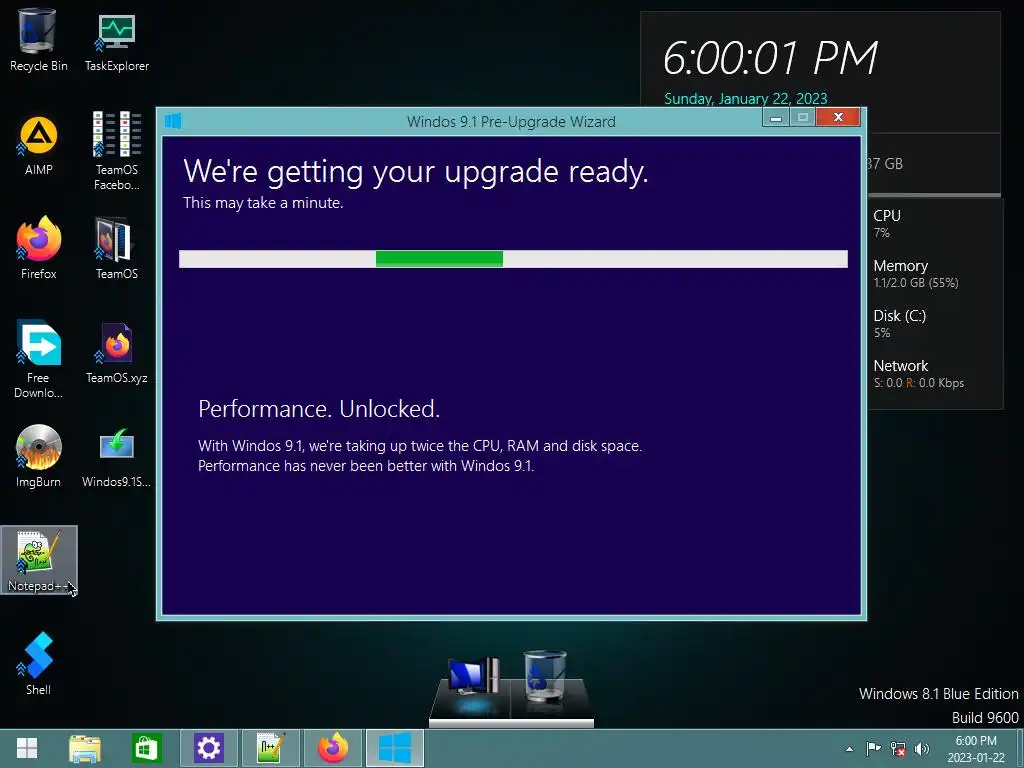Screen dimensions: 1024x768
Task: Open the Firefox desktop shortcut
Action: coord(38,248)
